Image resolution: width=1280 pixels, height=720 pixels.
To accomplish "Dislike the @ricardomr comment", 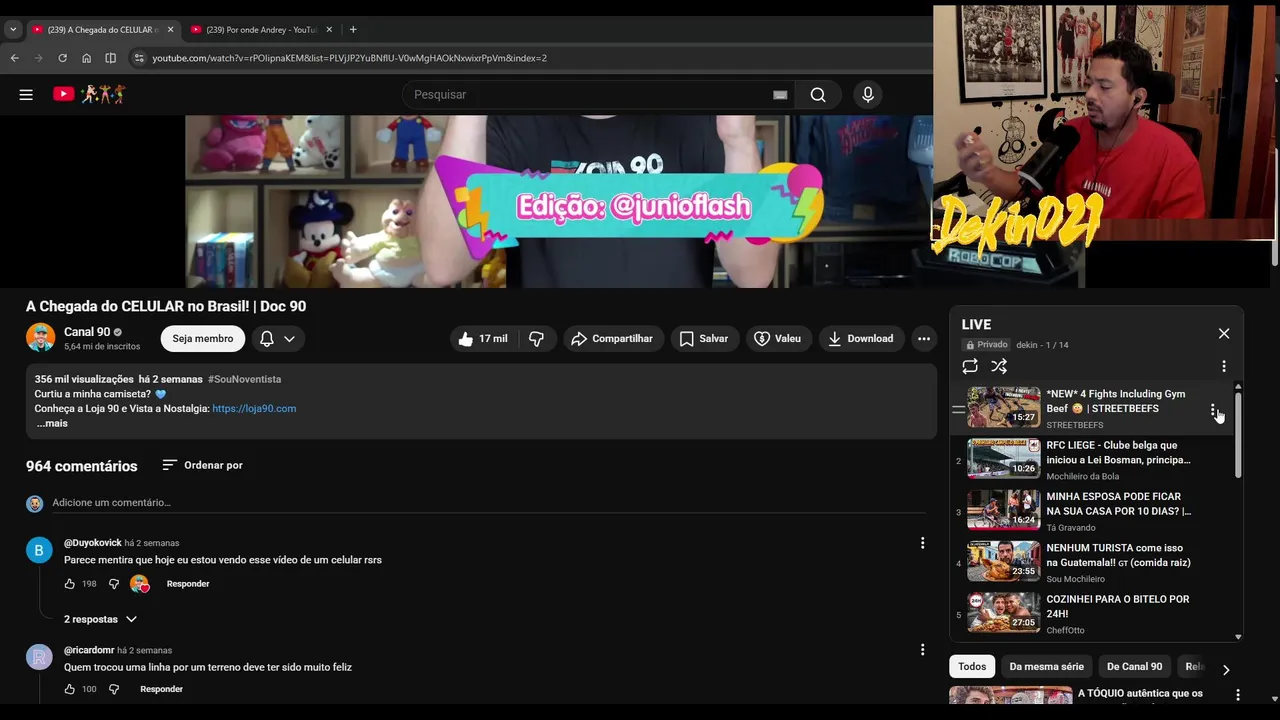I will pyautogui.click(x=114, y=689).
